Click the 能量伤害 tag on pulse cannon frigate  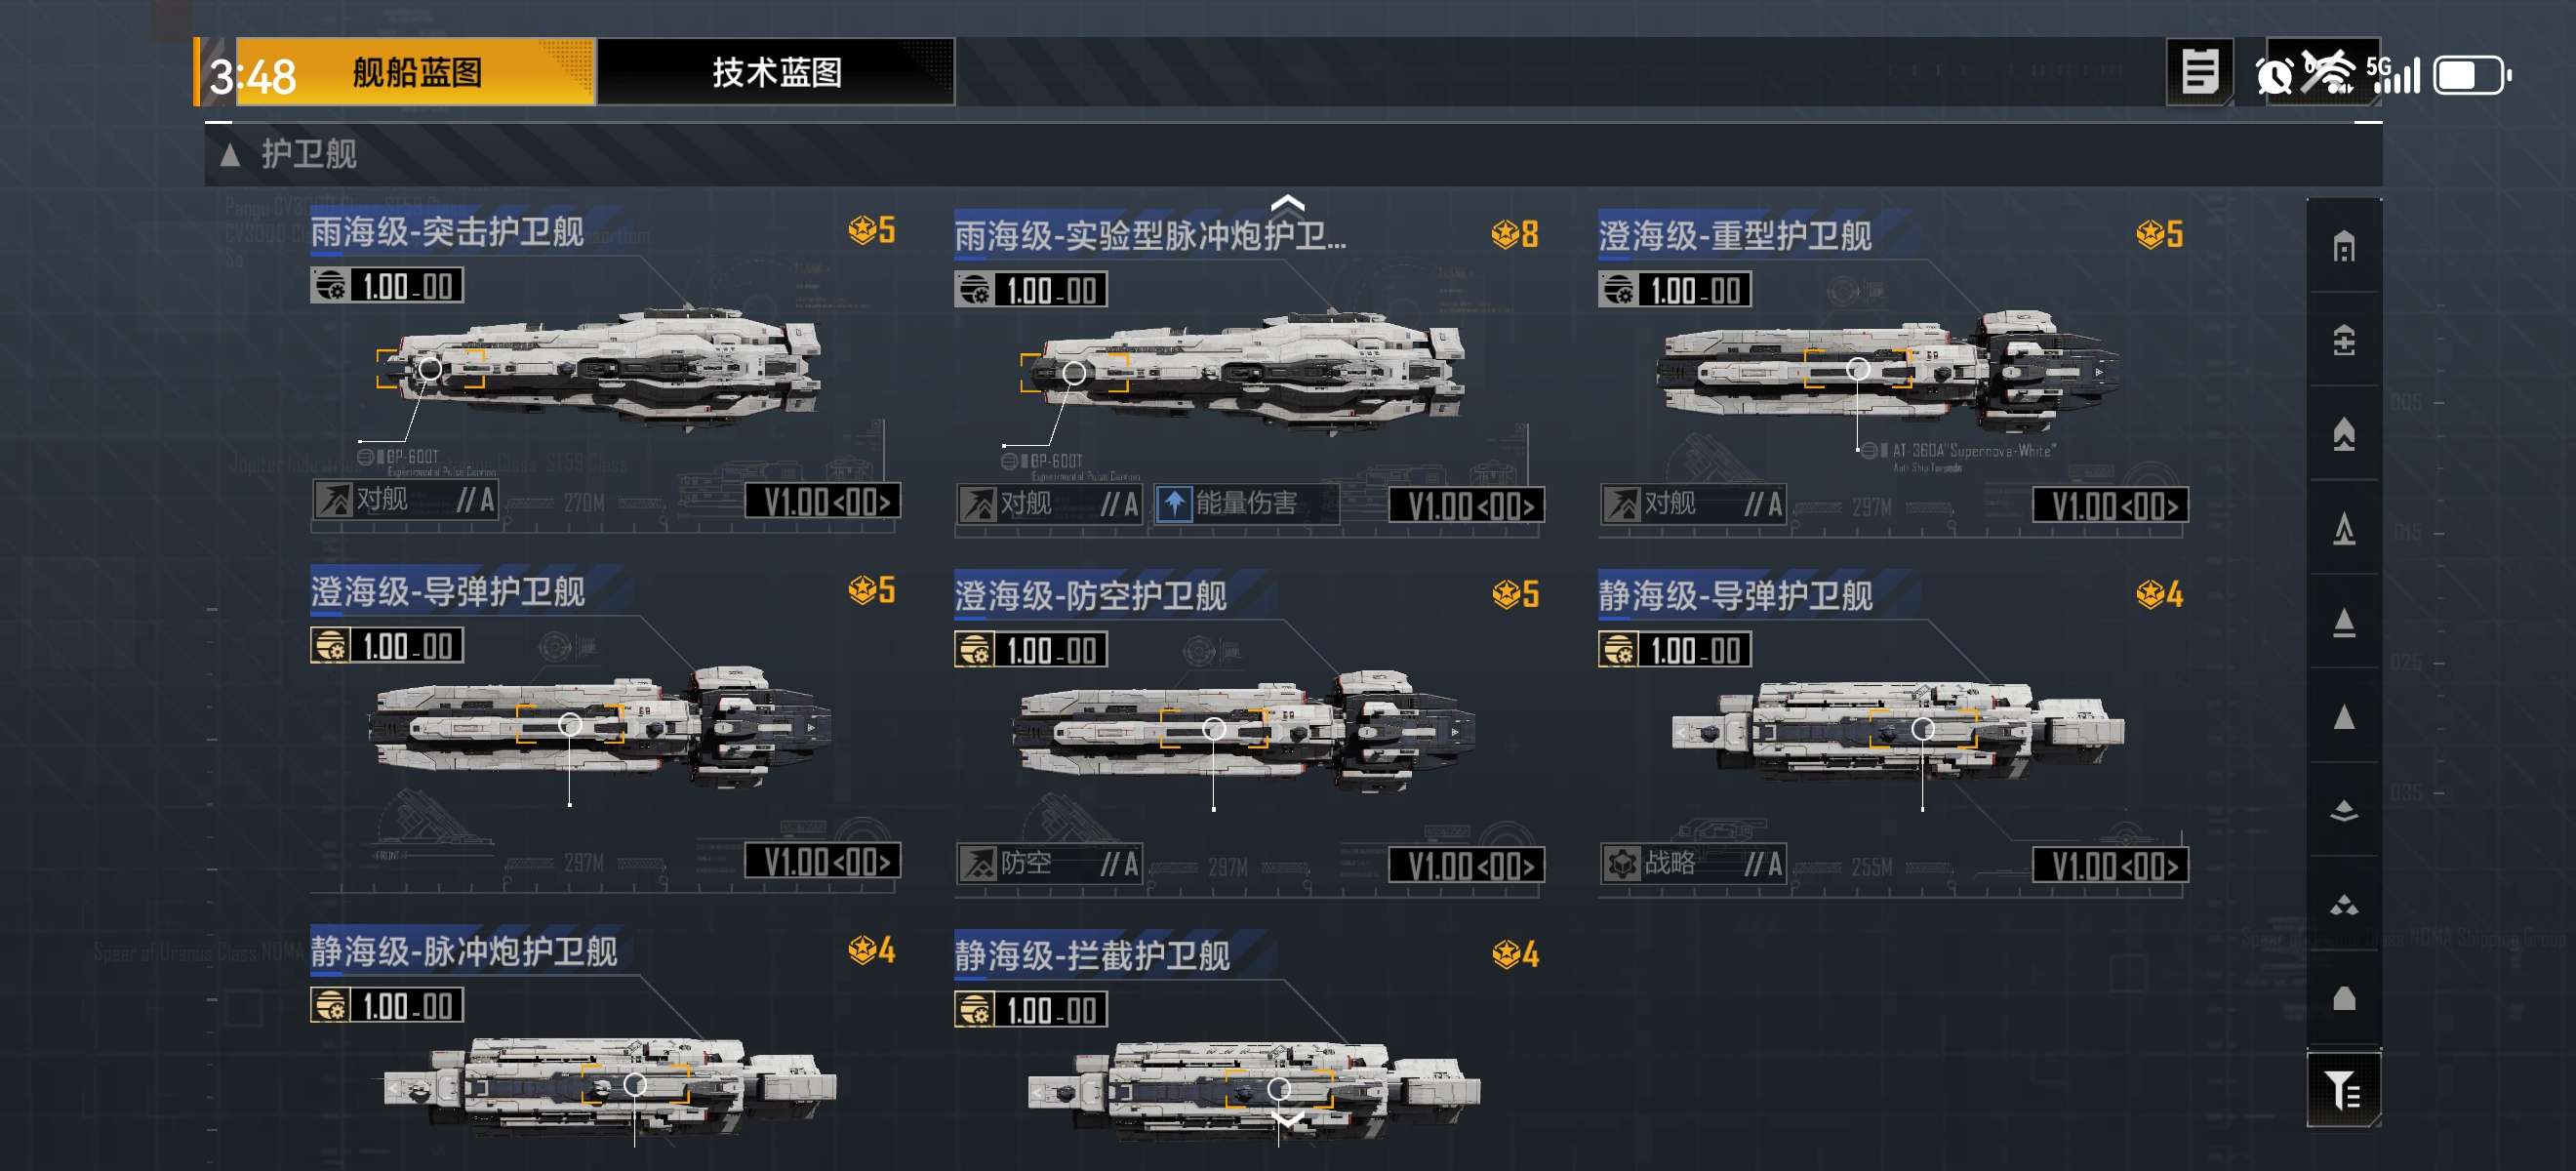[1246, 503]
